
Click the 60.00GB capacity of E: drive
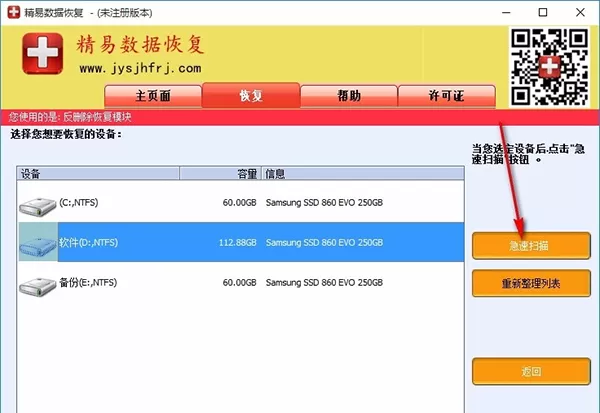pos(240,282)
